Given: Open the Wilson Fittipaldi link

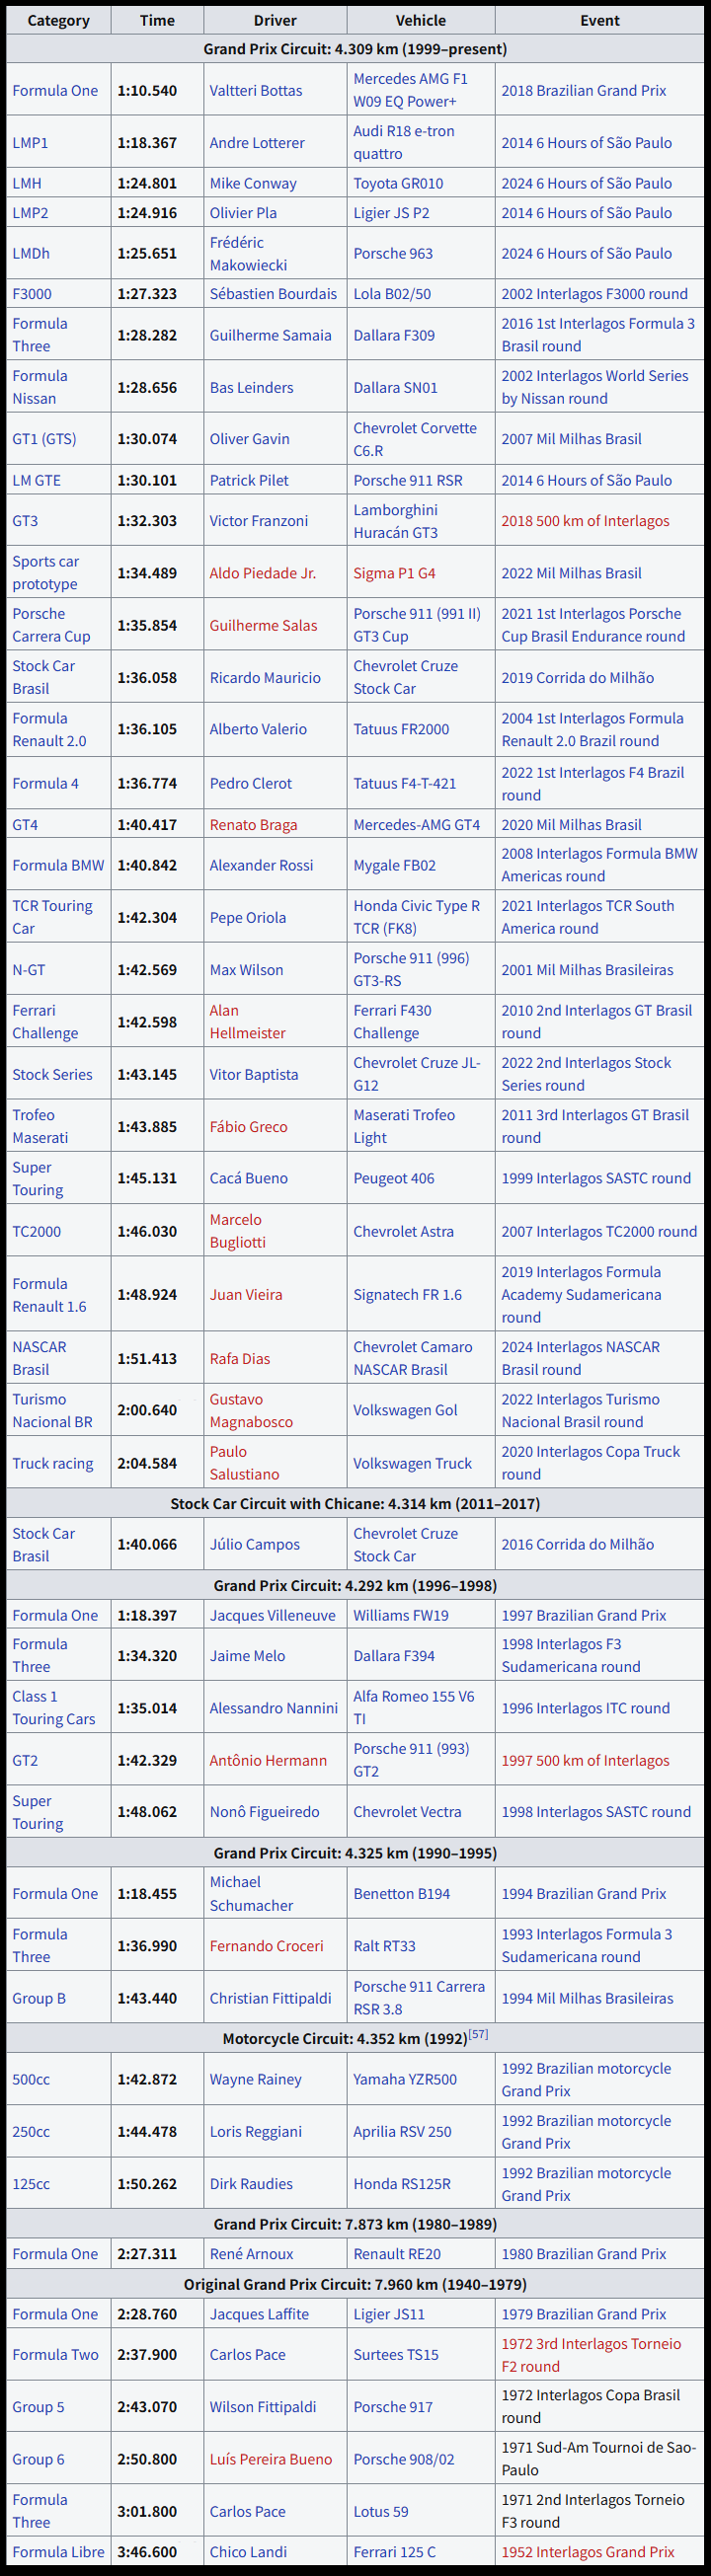Looking at the screenshot, I should [263, 2407].
